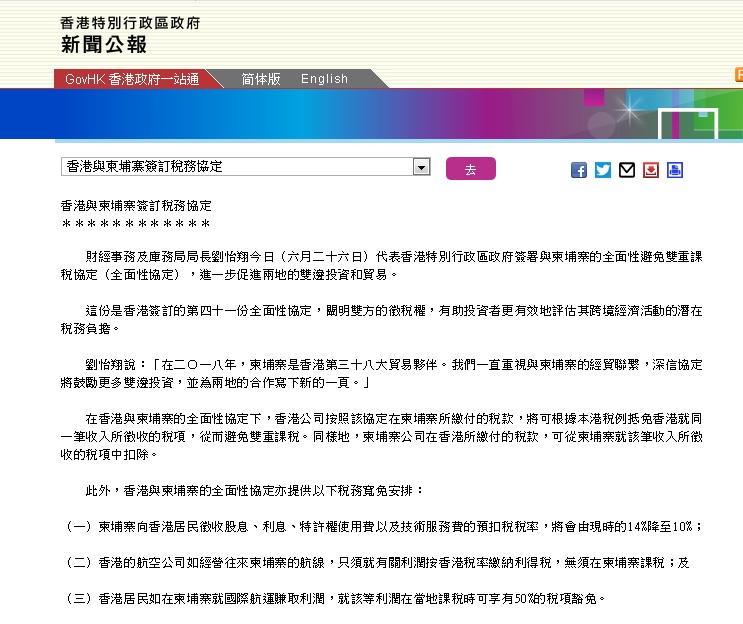Click the orange RSS icon at page edge
Screen dimensions: 743x624
(x=739, y=74)
